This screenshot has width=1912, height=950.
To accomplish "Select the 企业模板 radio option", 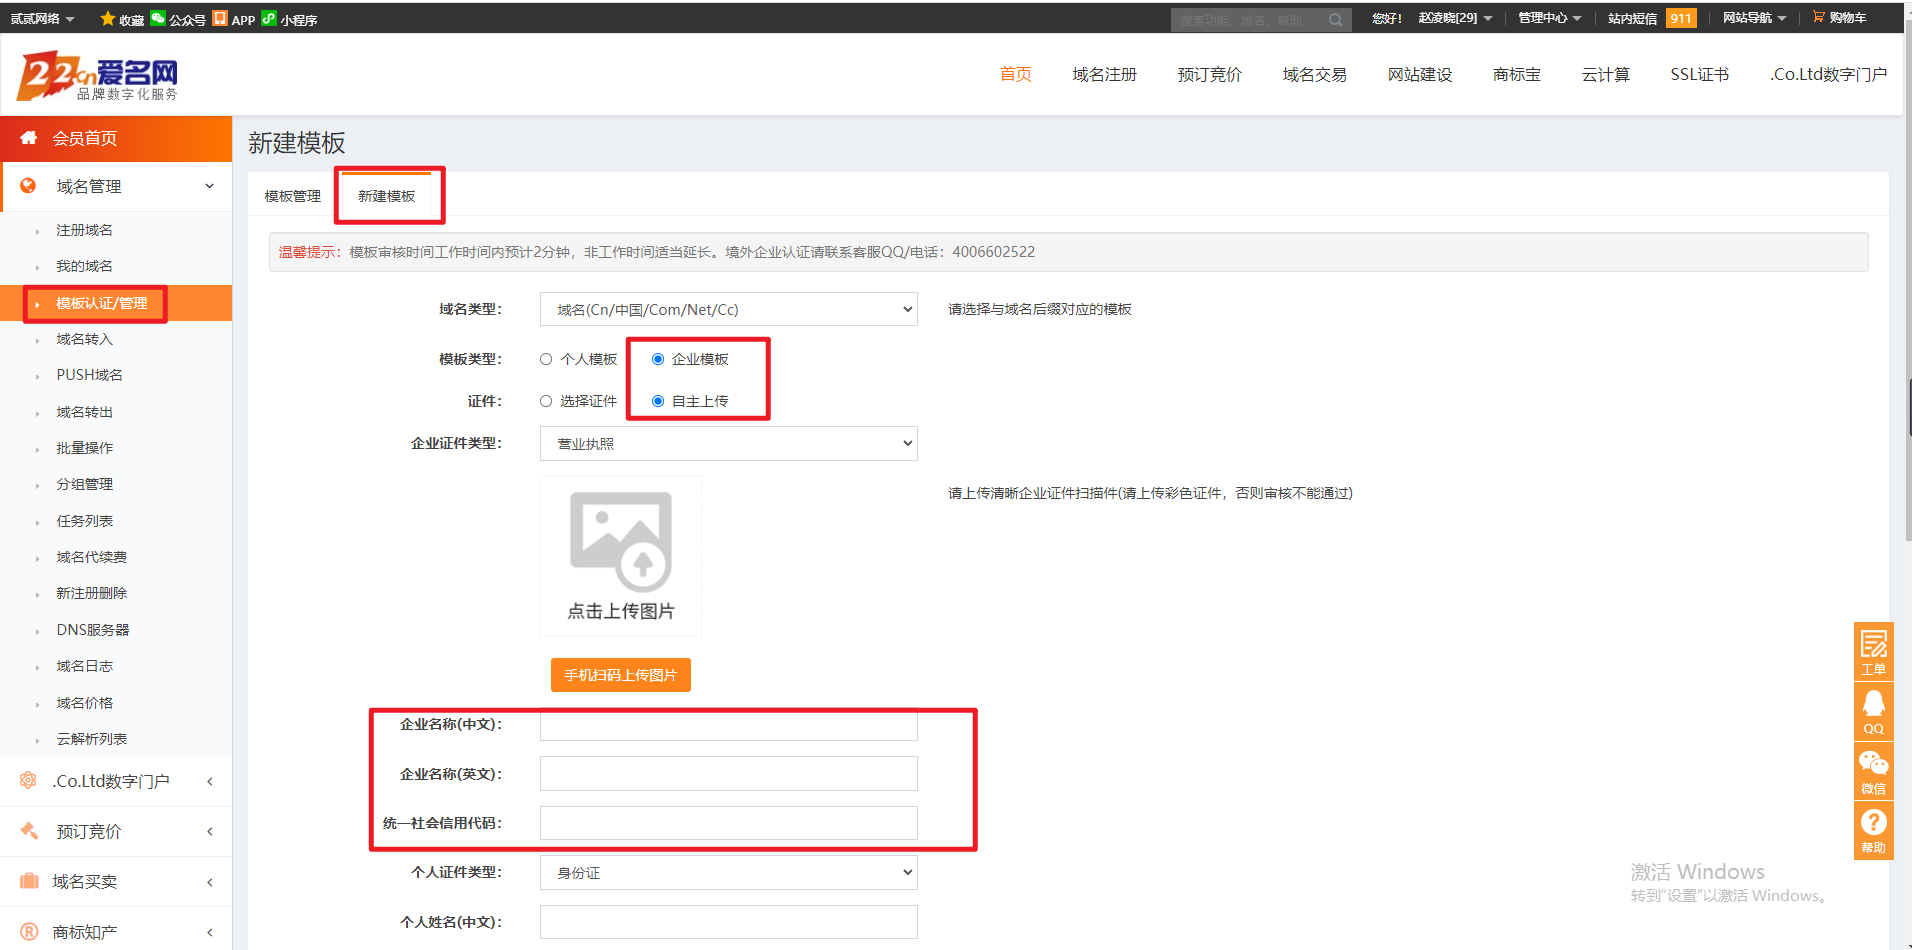I will tap(658, 359).
